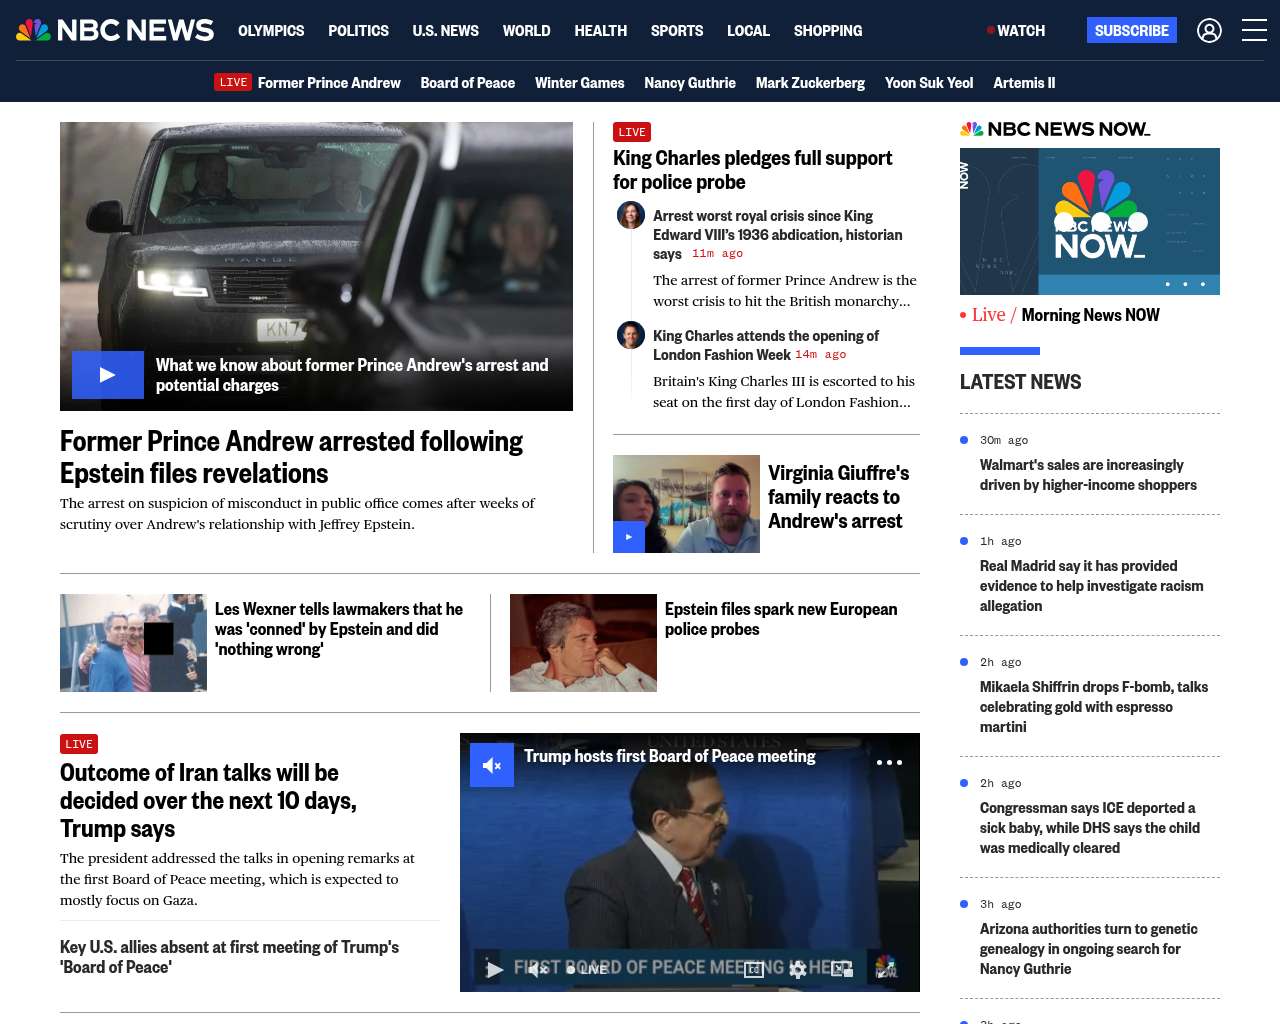
Task: Click the NBC News NOW logo heading
Action: click(1055, 129)
